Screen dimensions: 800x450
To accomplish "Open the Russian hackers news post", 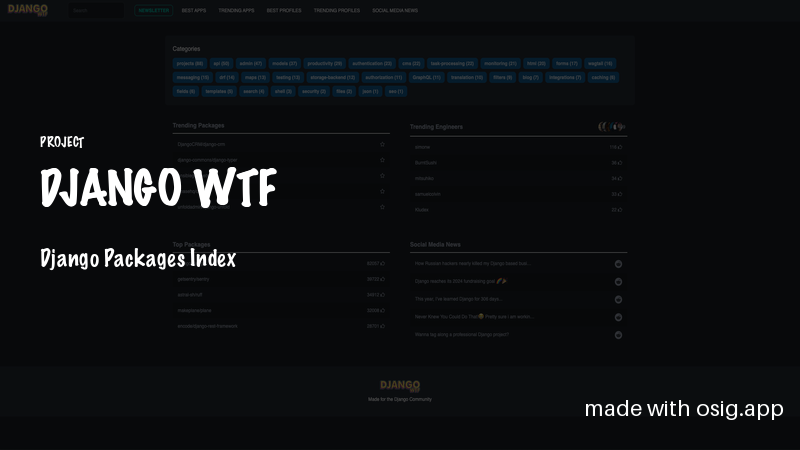I will point(472,264).
